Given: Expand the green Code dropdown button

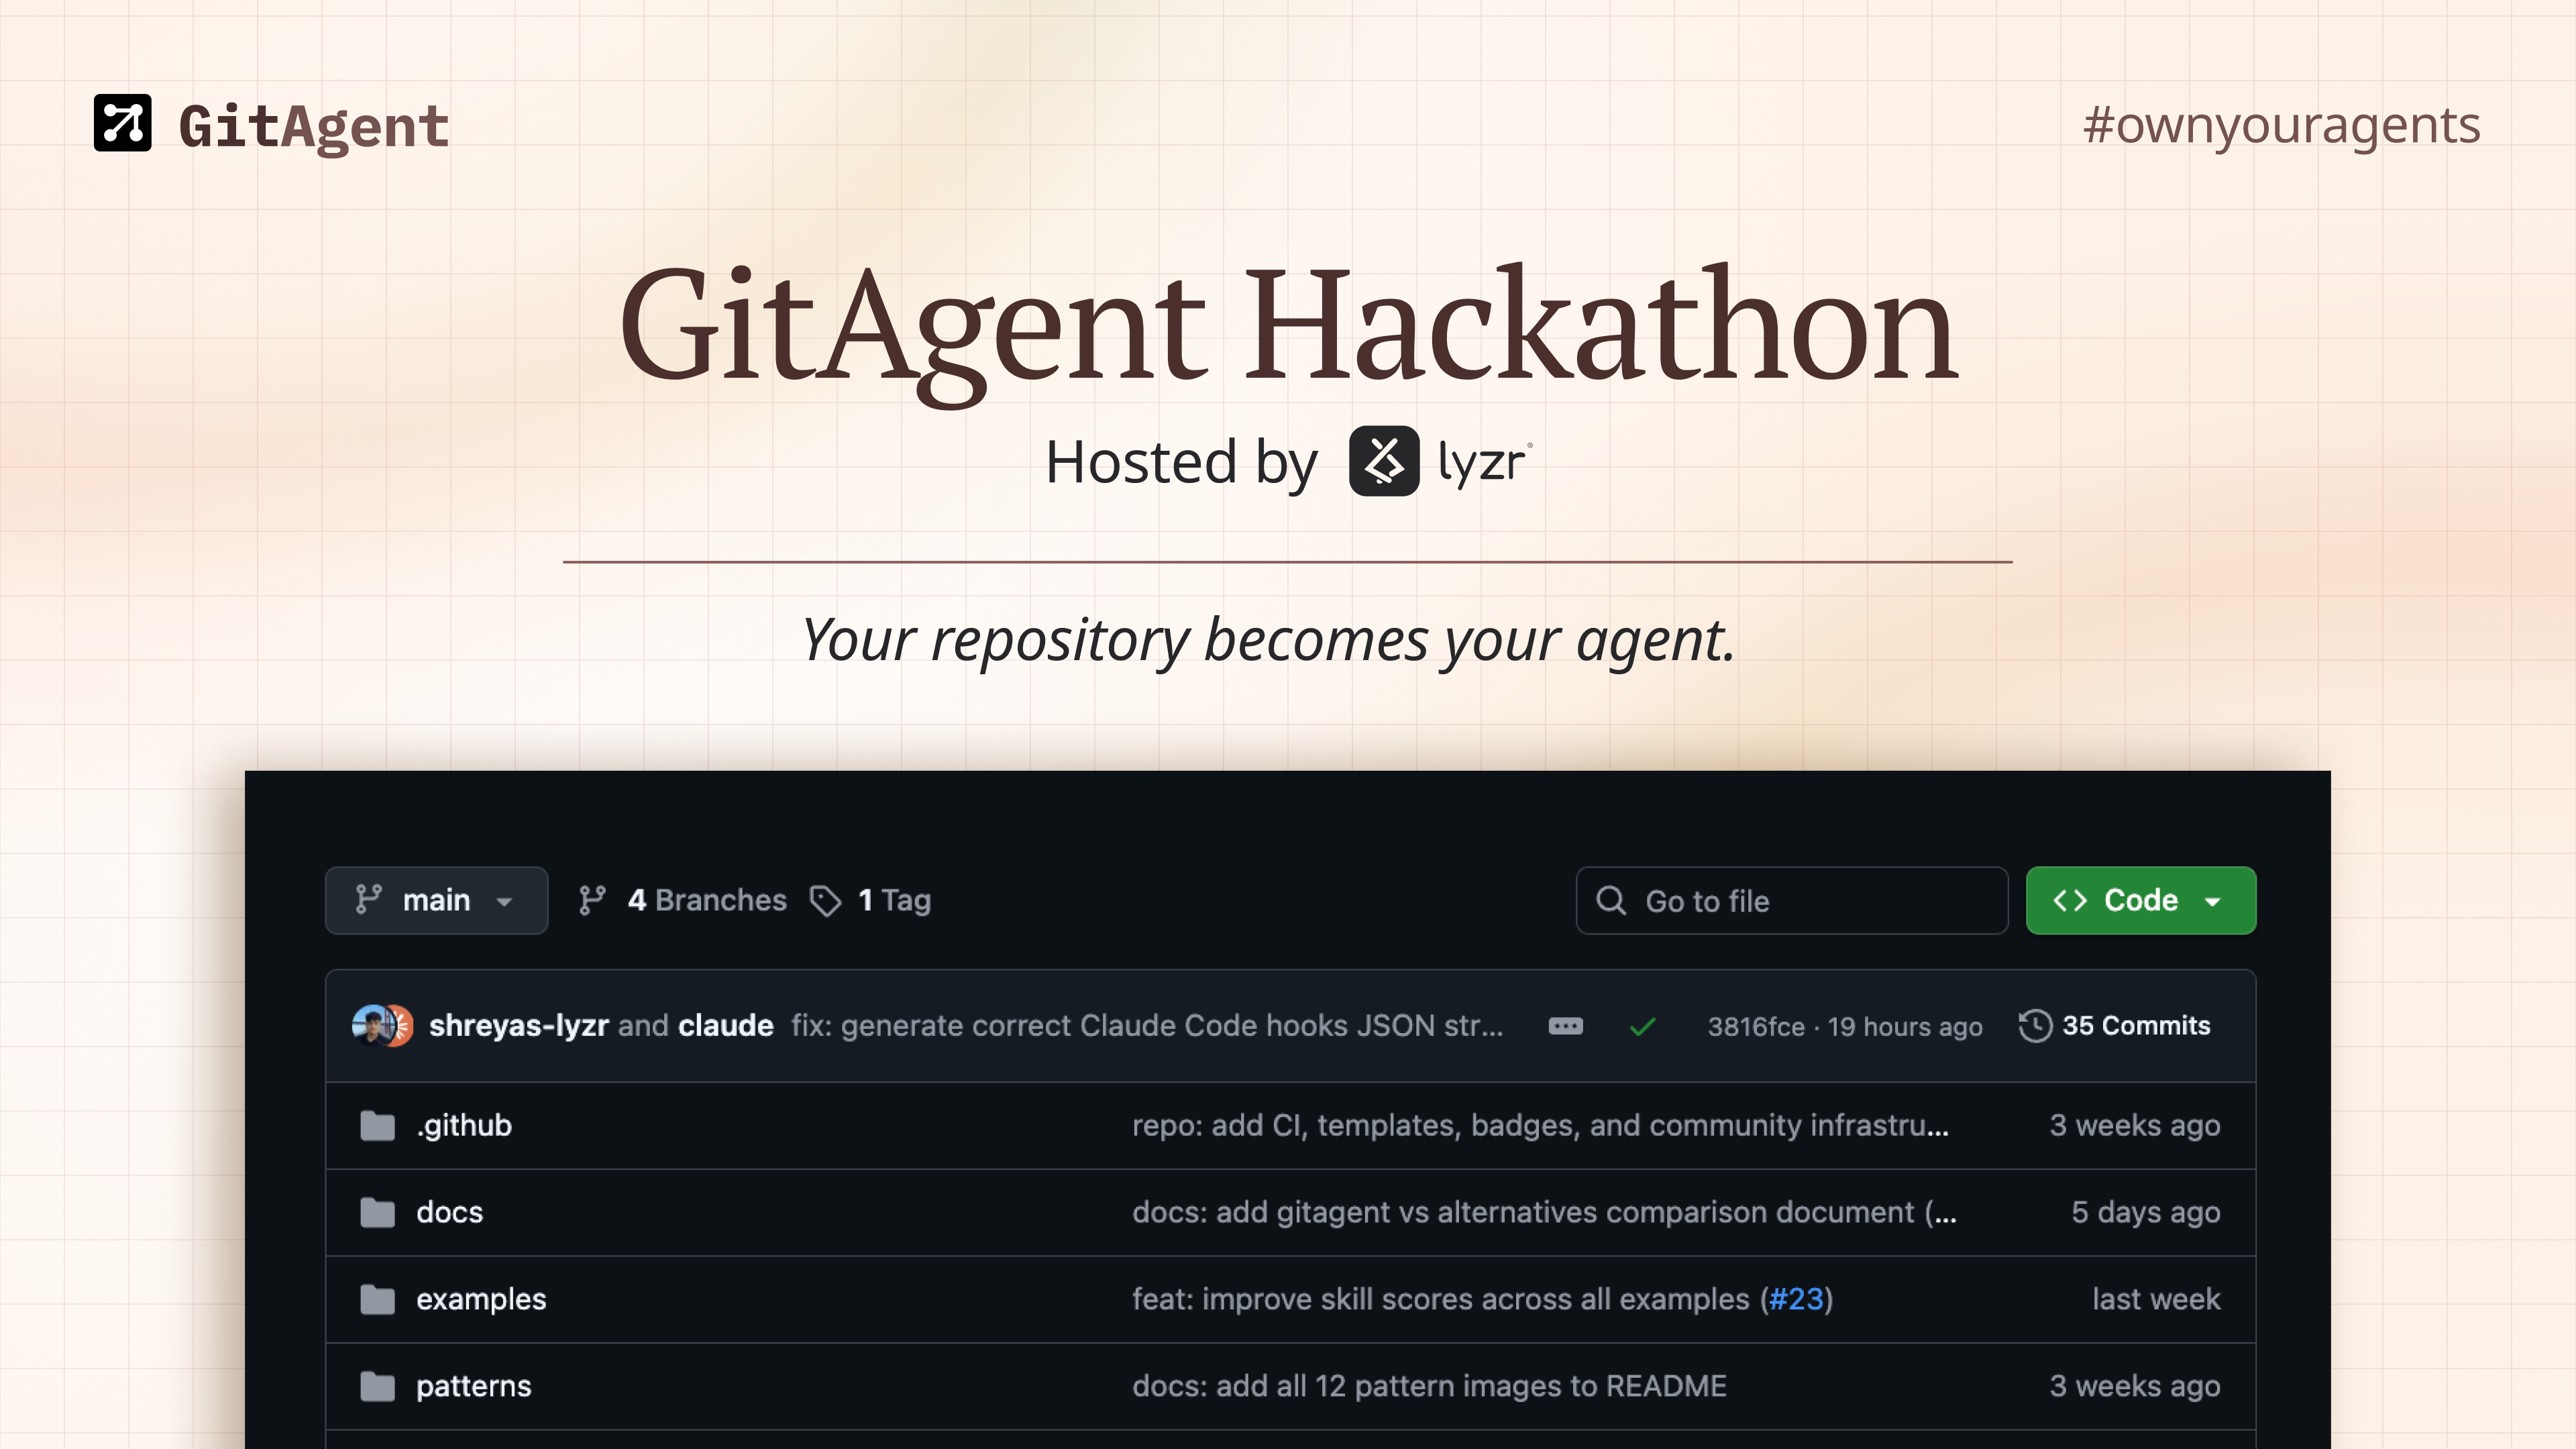Looking at the screenshot, I should coord(2141,900).
